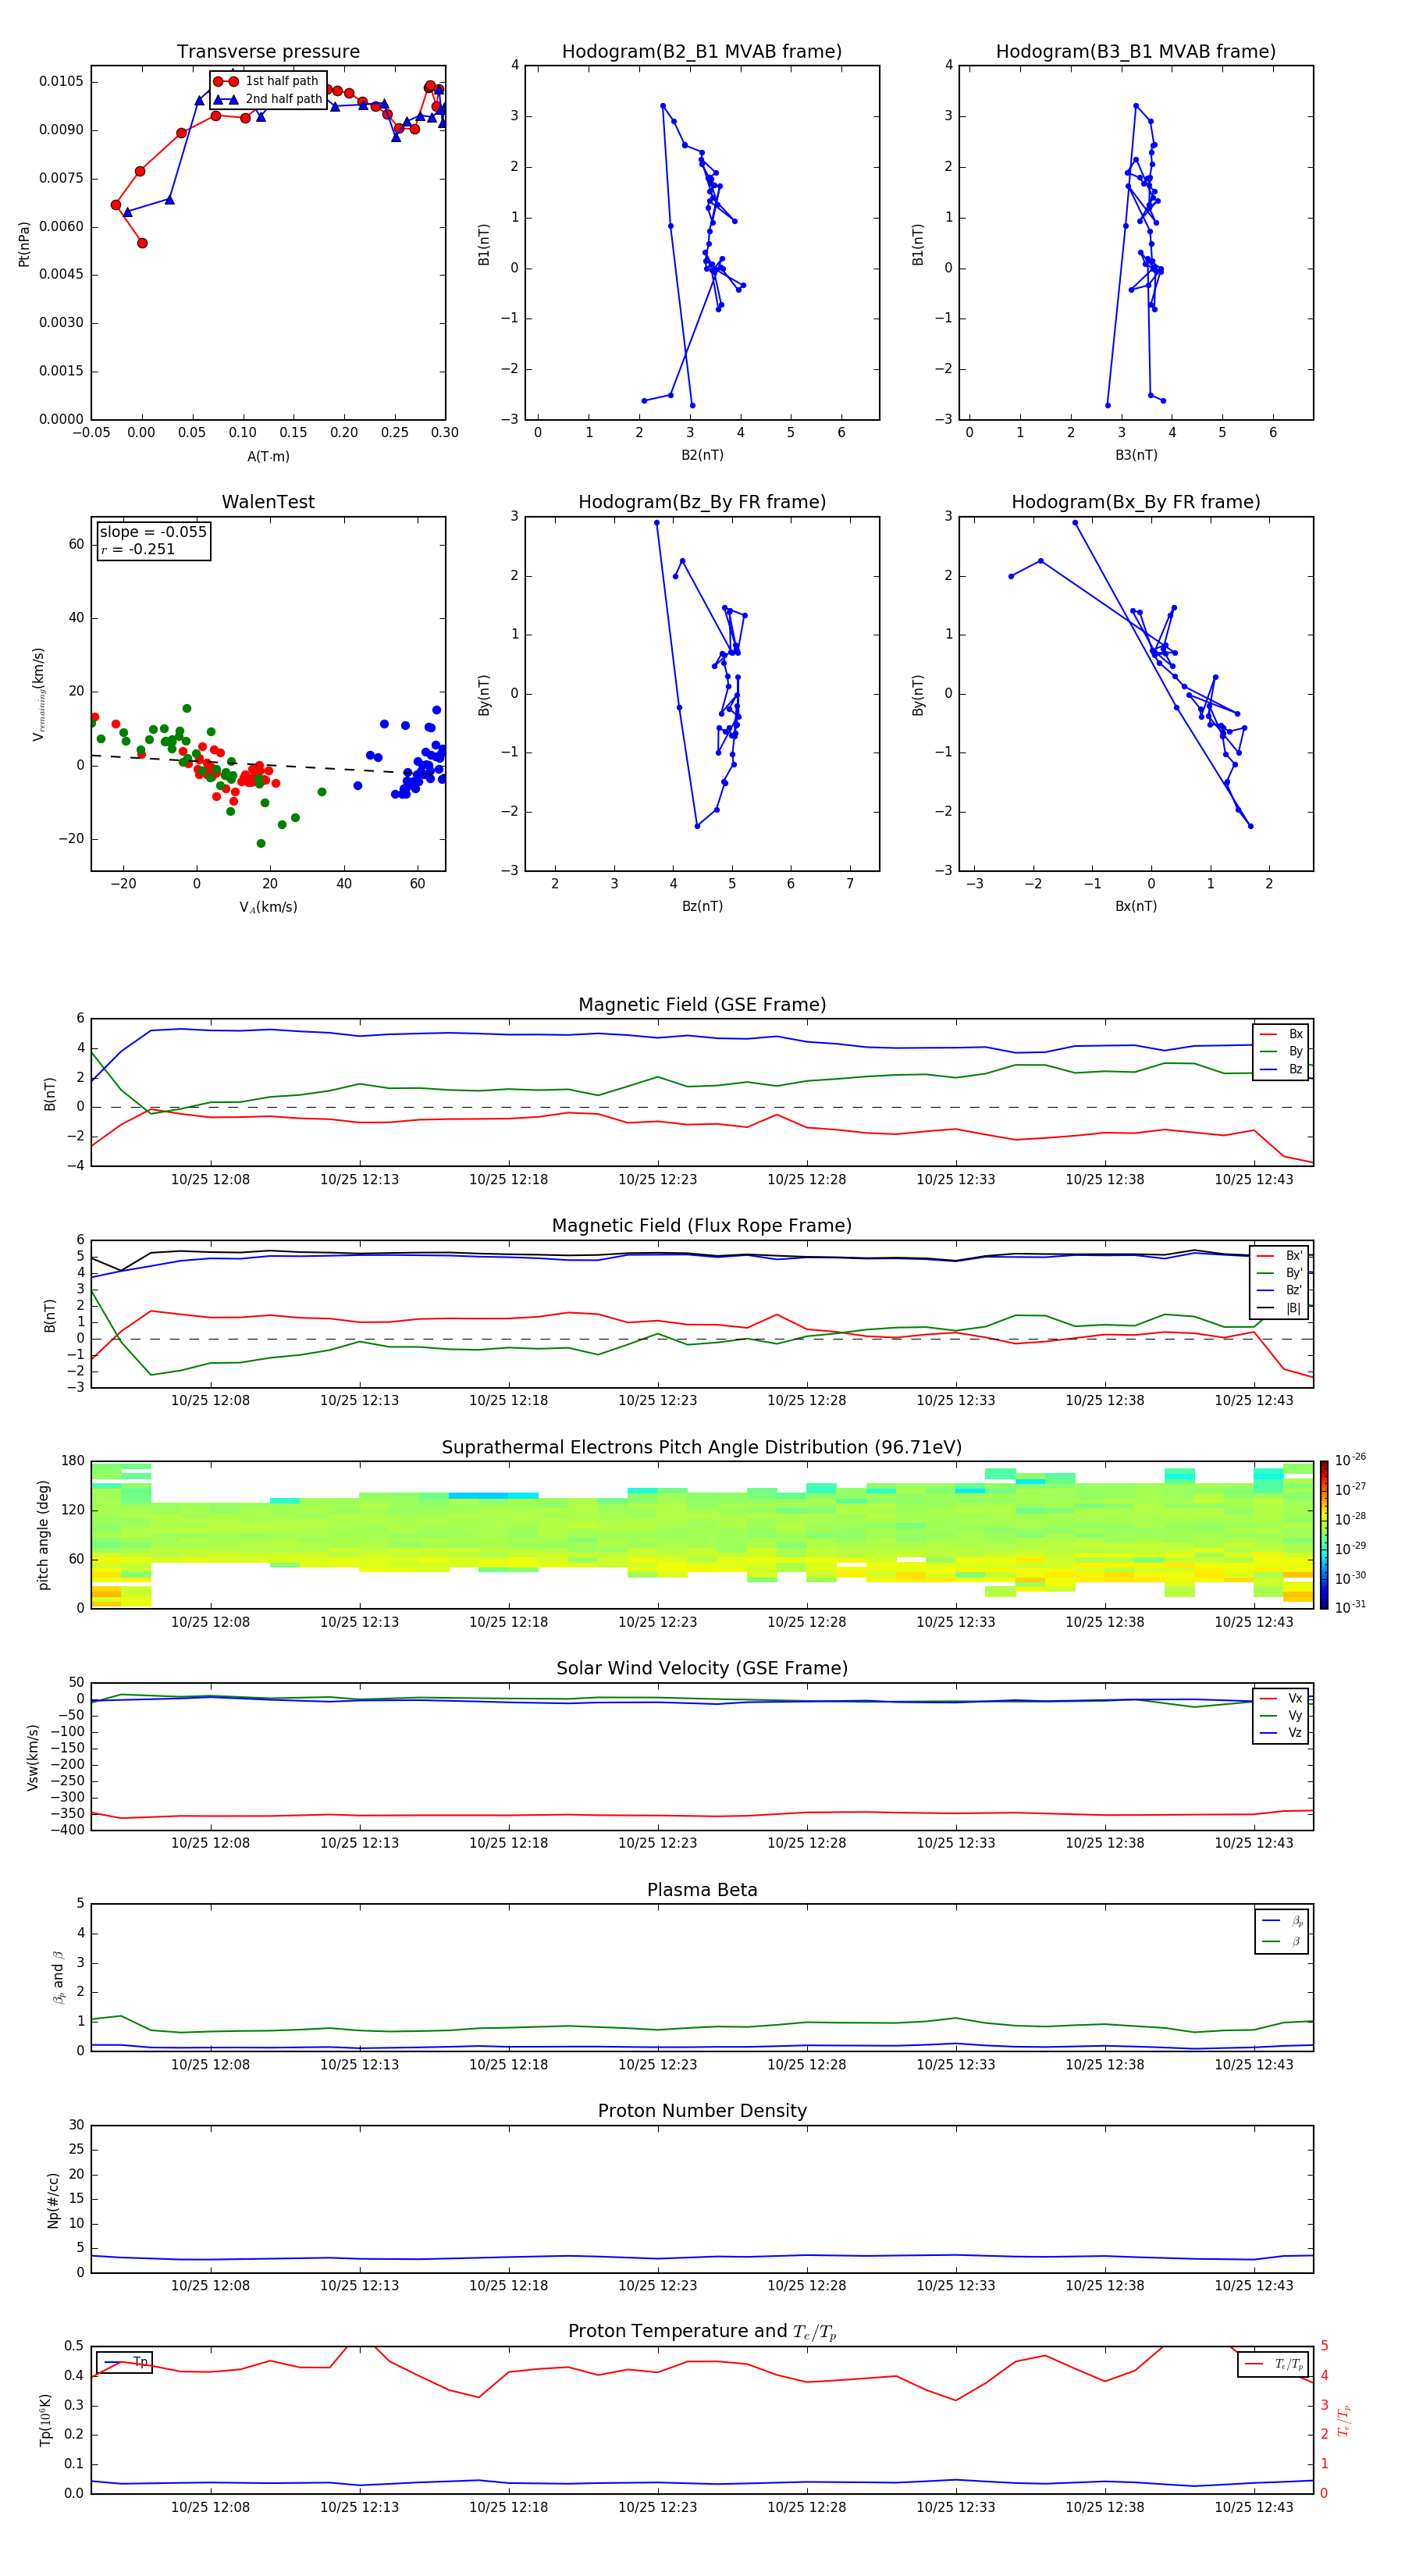Click the Suprathermal Electrons Pitch Angle Distribution title
This screenshot has height=2576, width=1405.
(701, 1447)
